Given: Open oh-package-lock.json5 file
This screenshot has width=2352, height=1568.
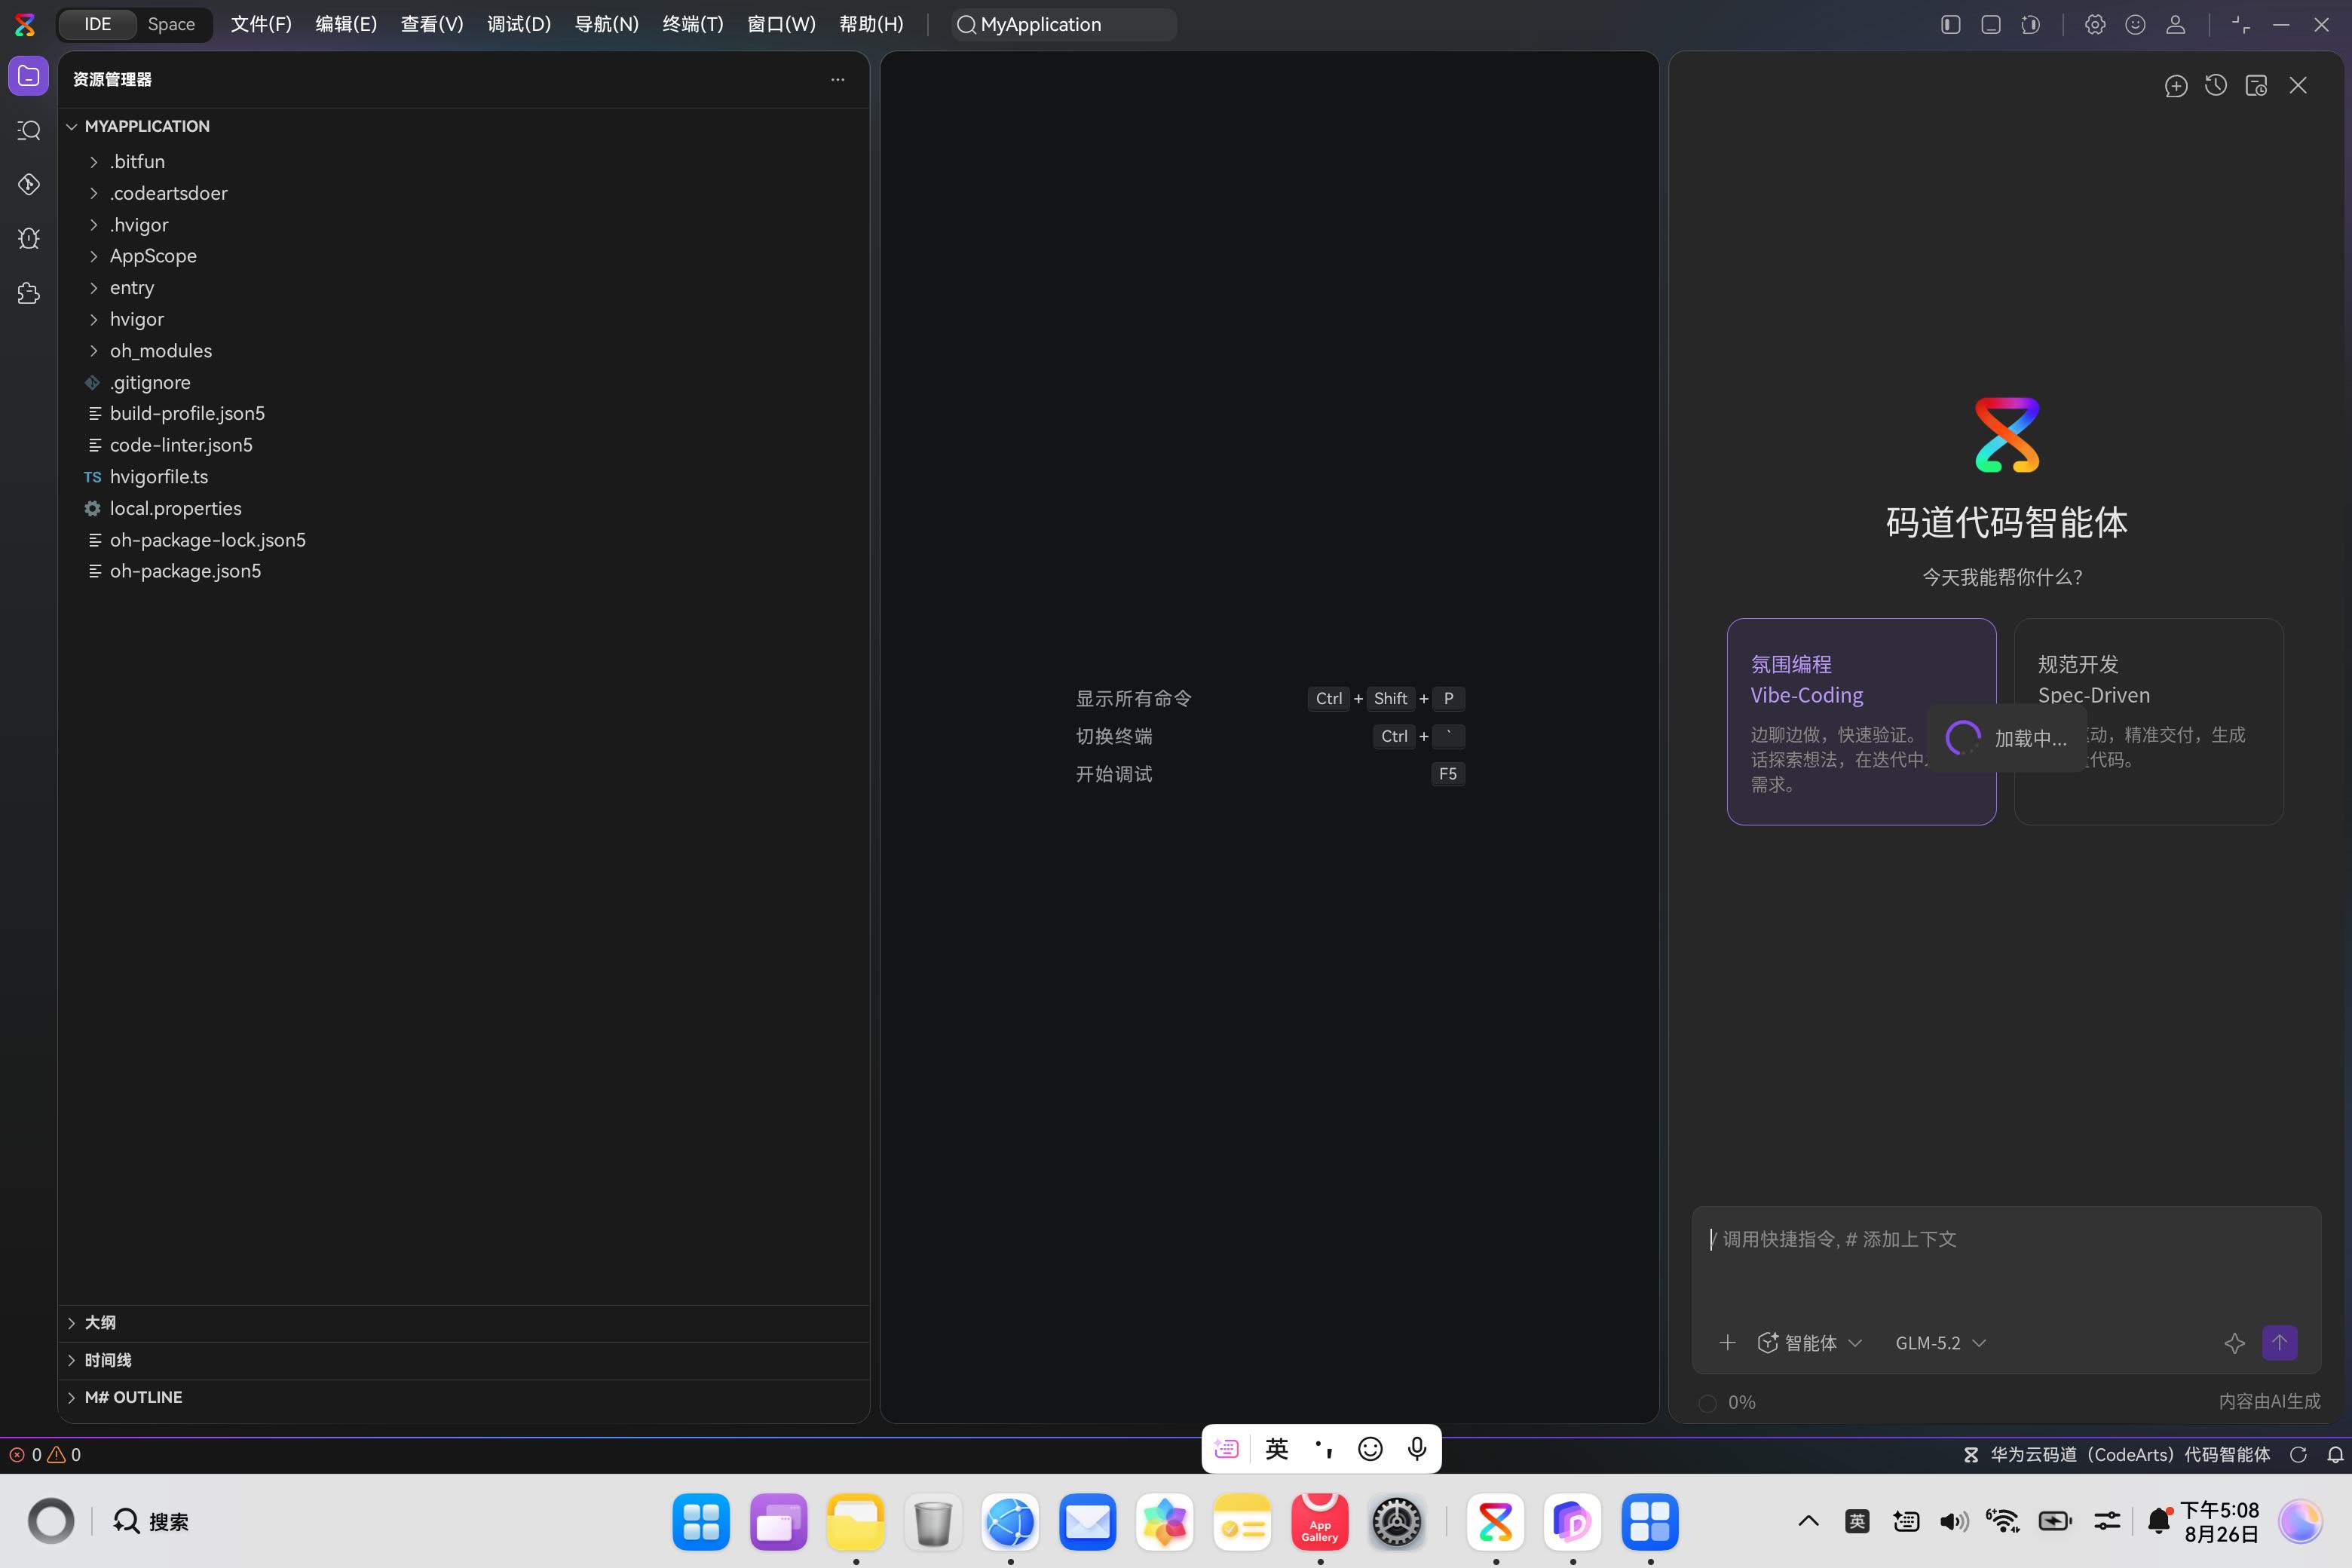Looking at the screenshot, I should point(464,540).
